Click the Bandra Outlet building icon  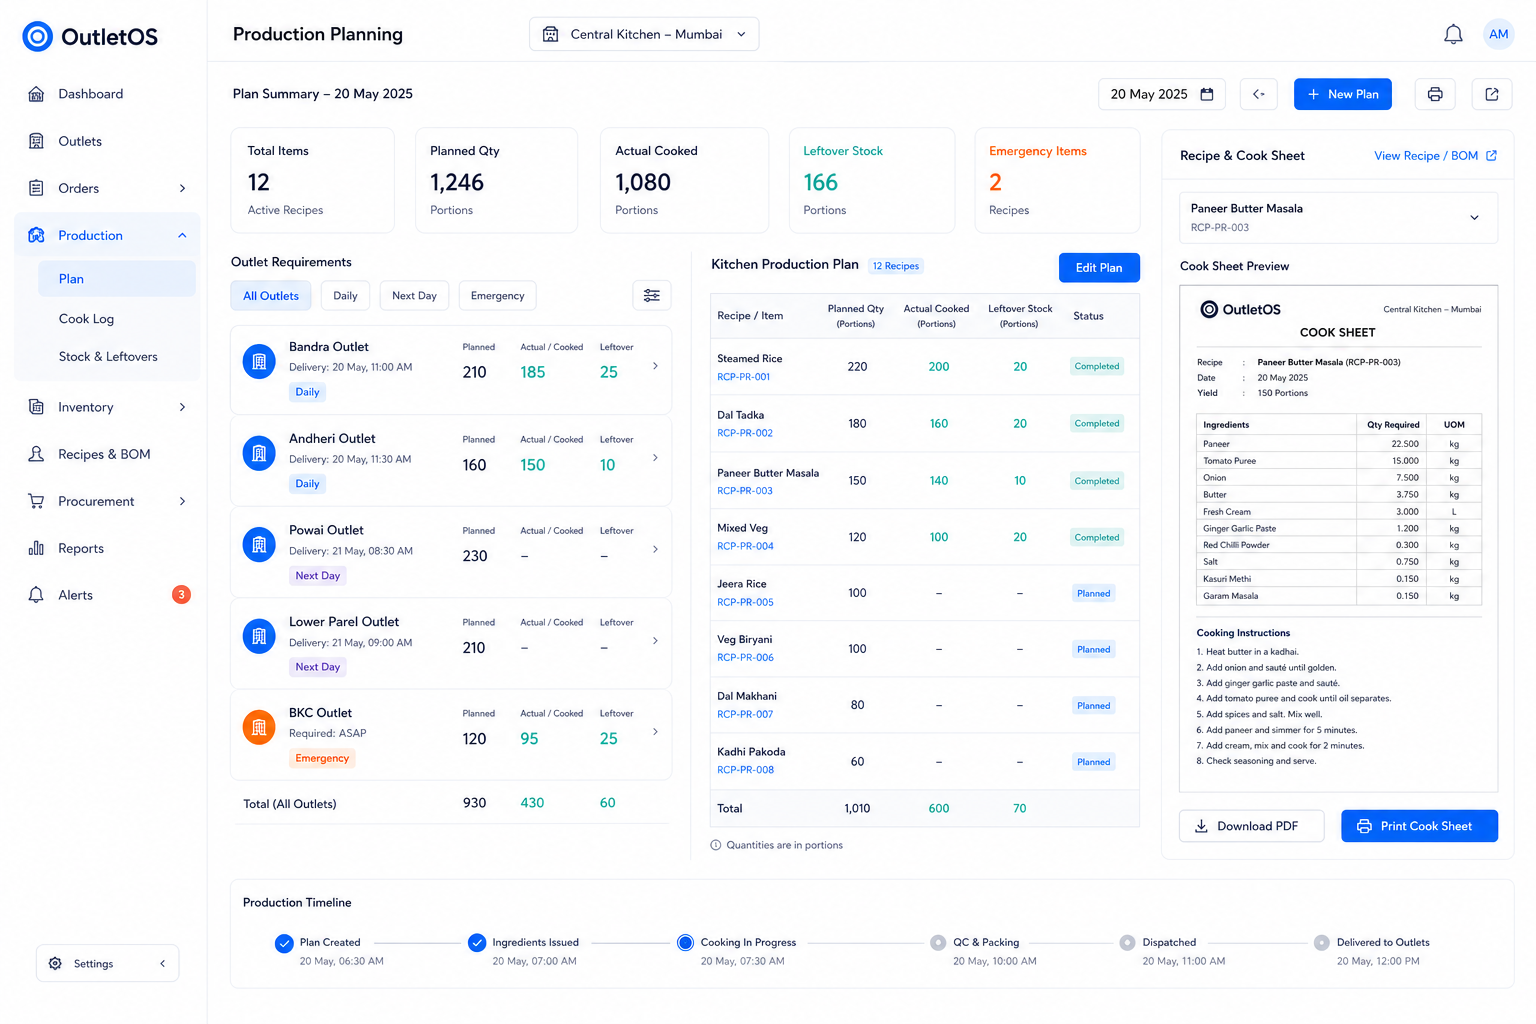[259, 362]
